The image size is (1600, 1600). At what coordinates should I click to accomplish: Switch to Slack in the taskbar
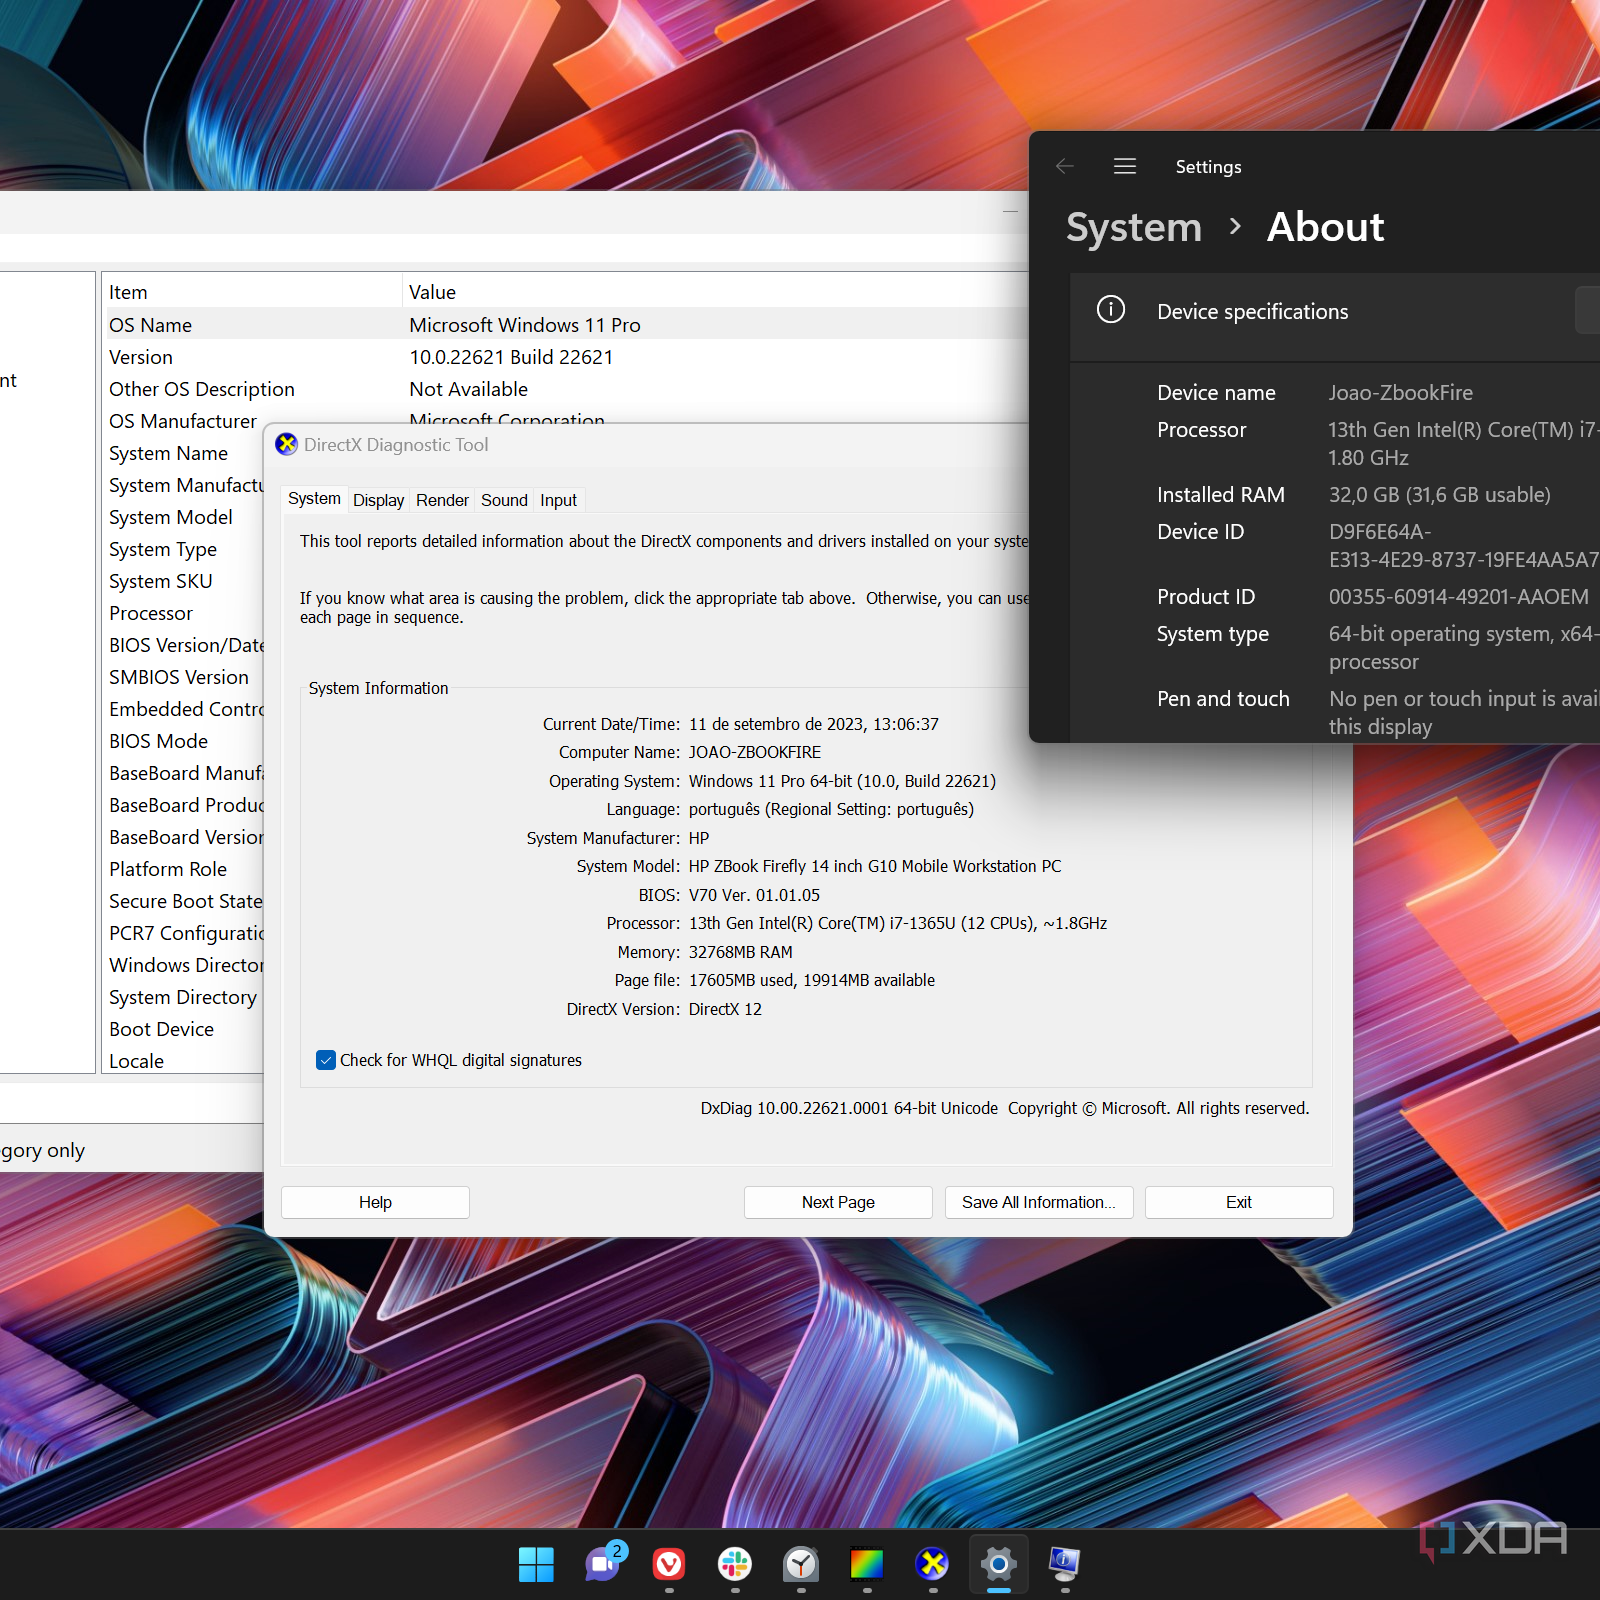click(x=735, y=1564)
